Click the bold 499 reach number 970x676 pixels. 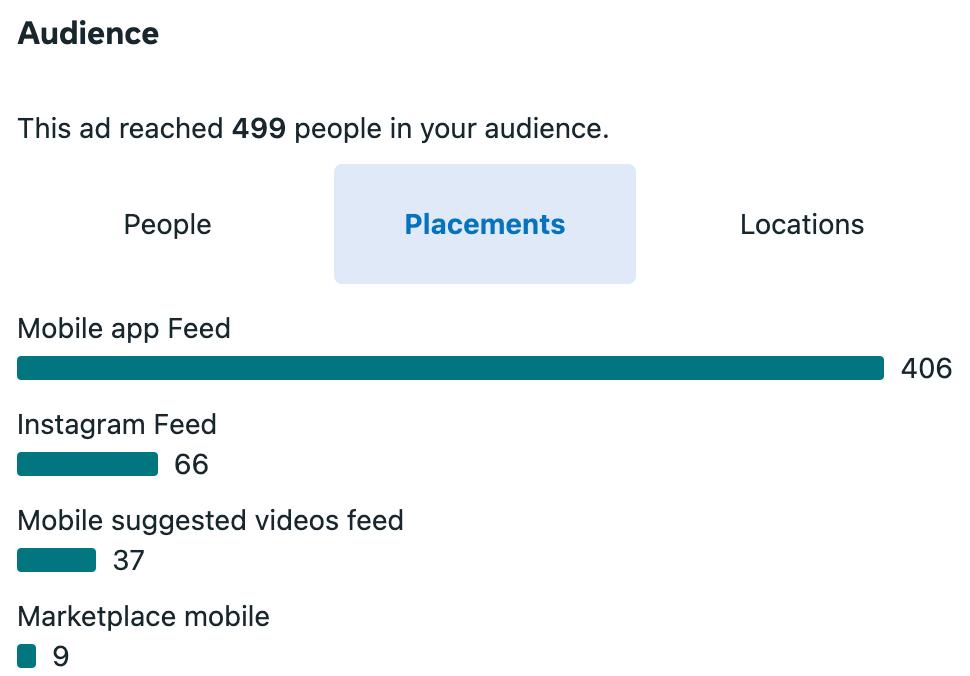click(x=259, y=129)
